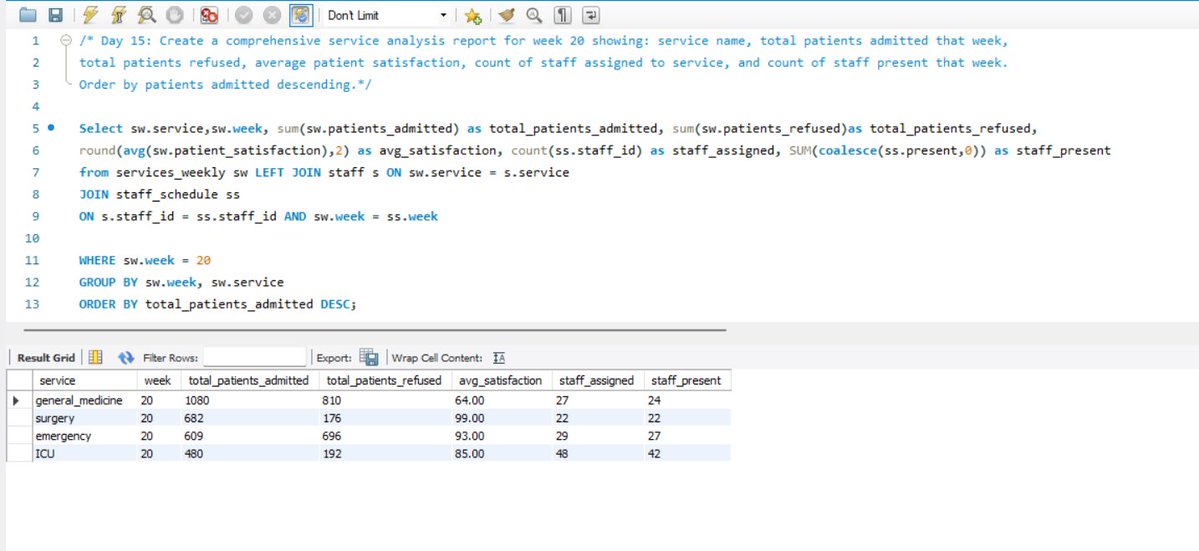
Task: Toggle auto-commit mode
Action: [301, 15]
